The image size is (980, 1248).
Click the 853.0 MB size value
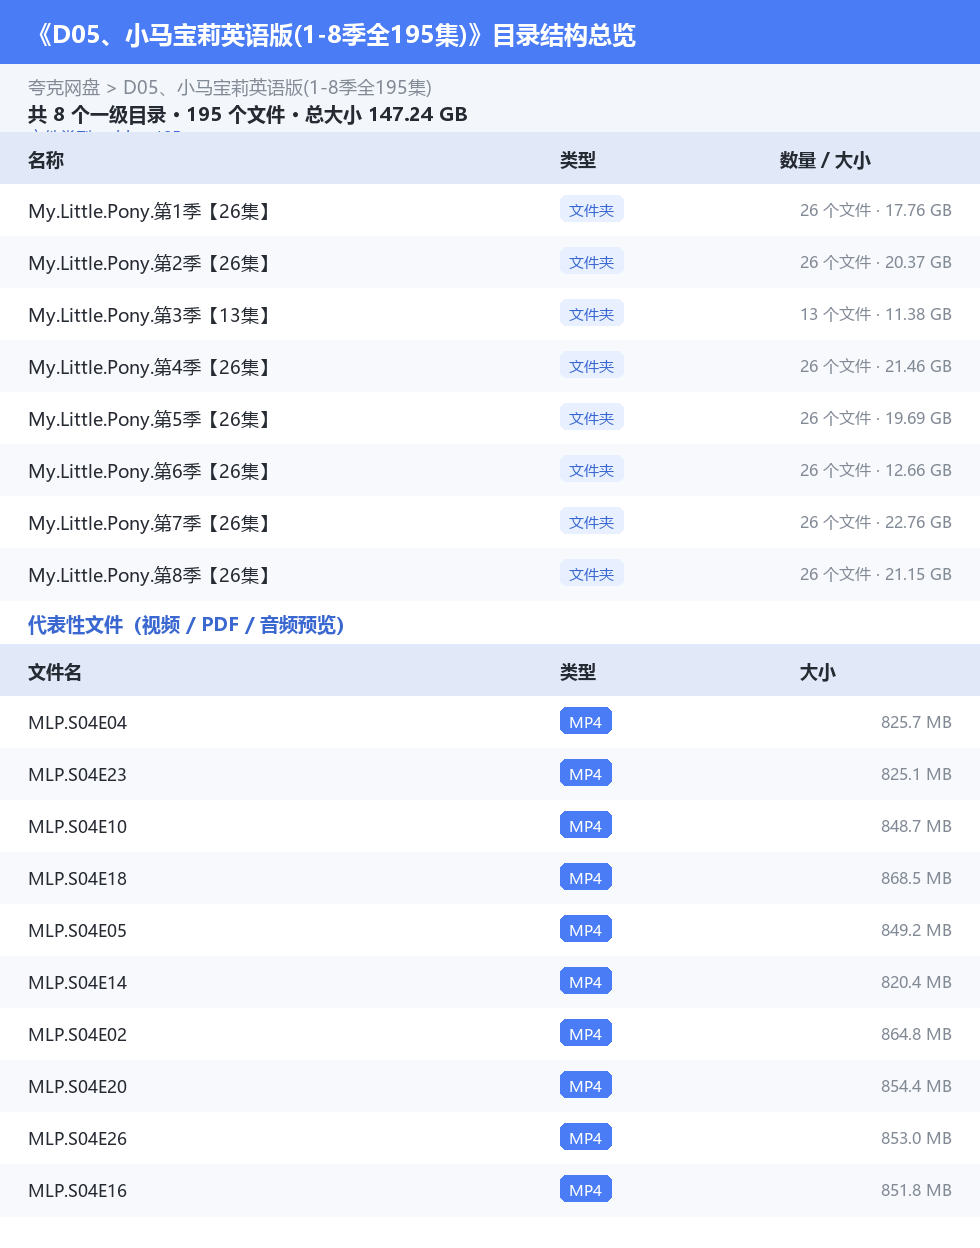(916, 1138)
